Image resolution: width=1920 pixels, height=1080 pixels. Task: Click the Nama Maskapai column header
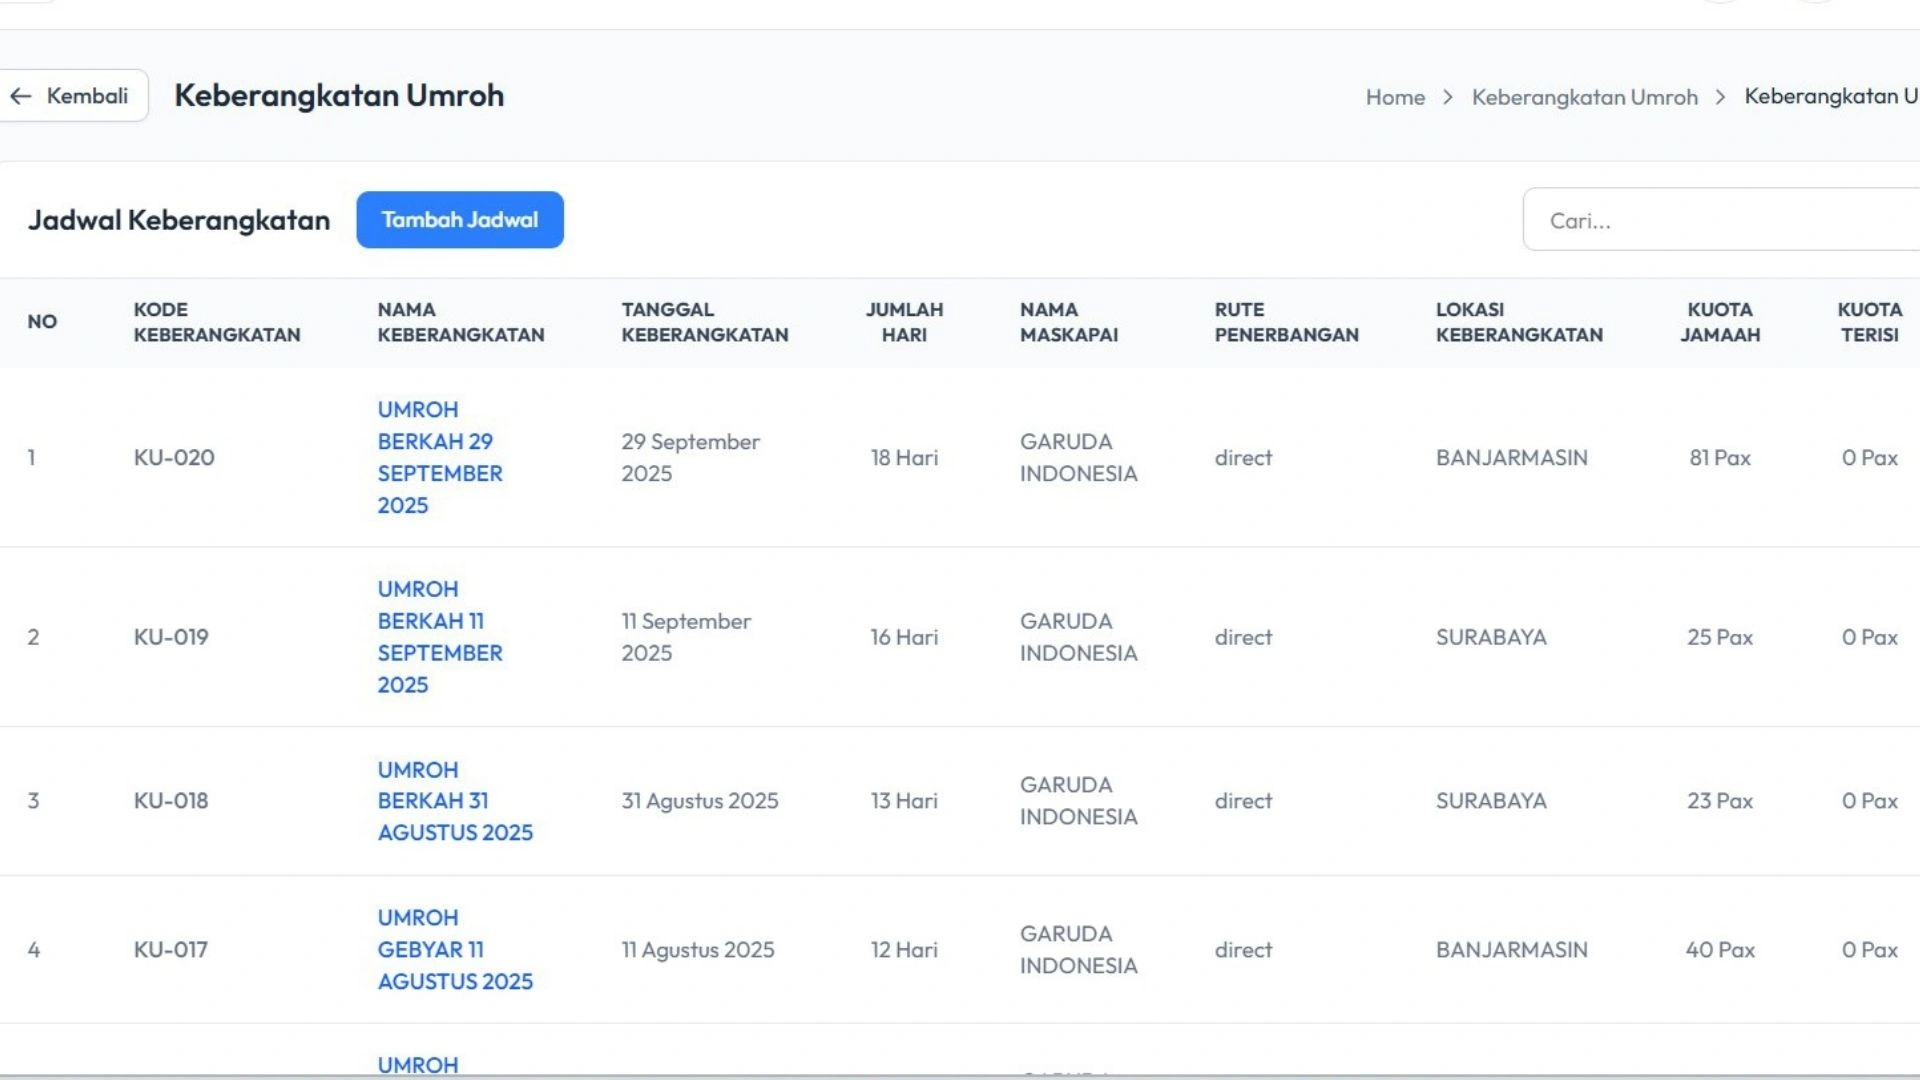click(1068, 322)
